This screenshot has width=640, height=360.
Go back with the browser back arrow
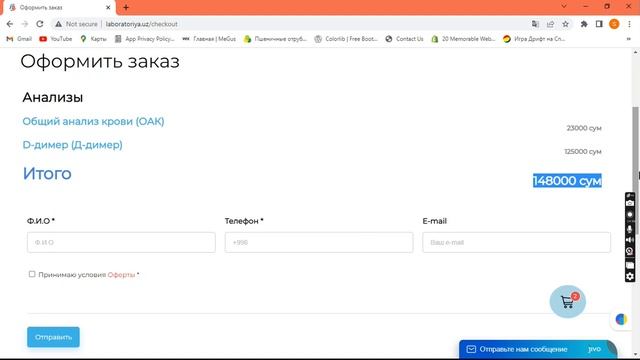(x=10, y=24)
